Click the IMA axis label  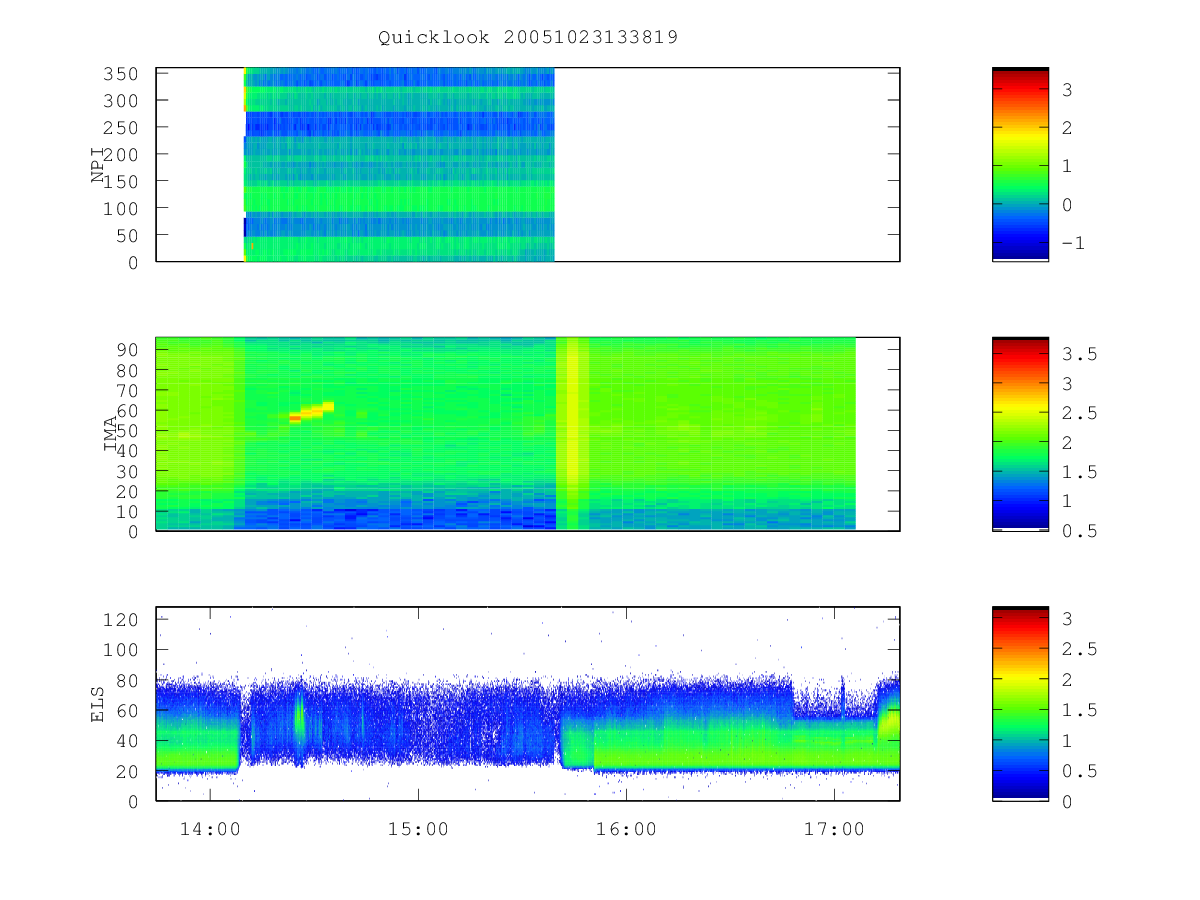(x=111, y=433)
